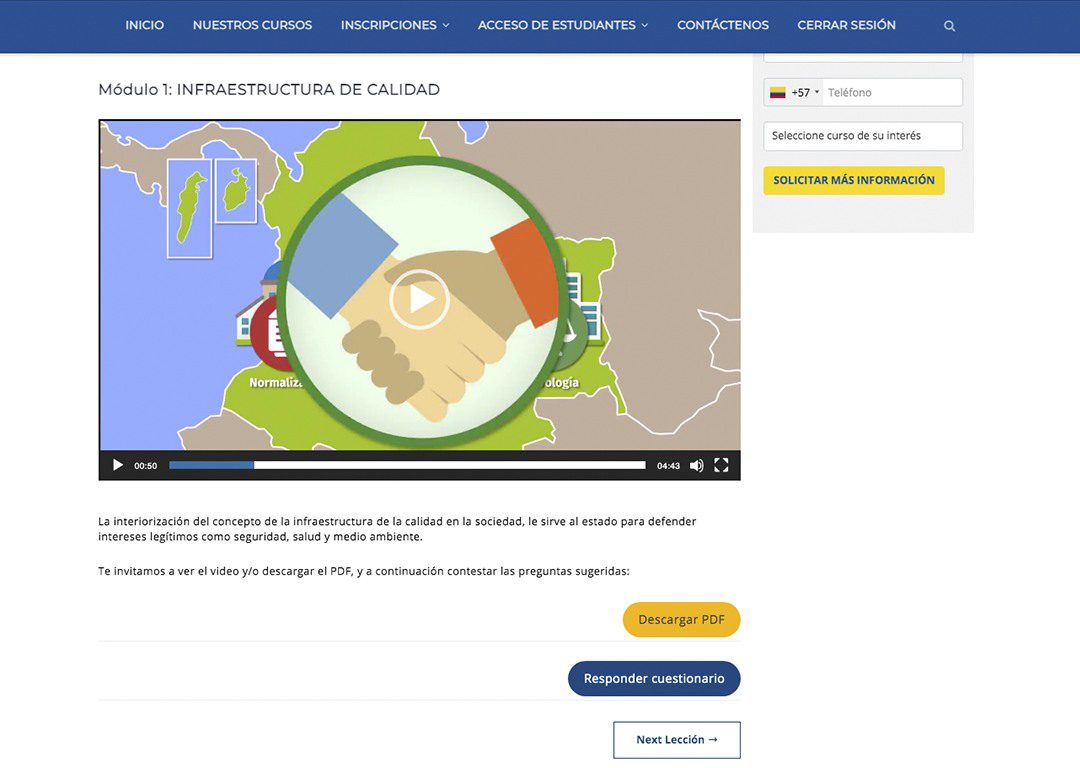Open the search magnifier icon

click(x=948, y=25)
